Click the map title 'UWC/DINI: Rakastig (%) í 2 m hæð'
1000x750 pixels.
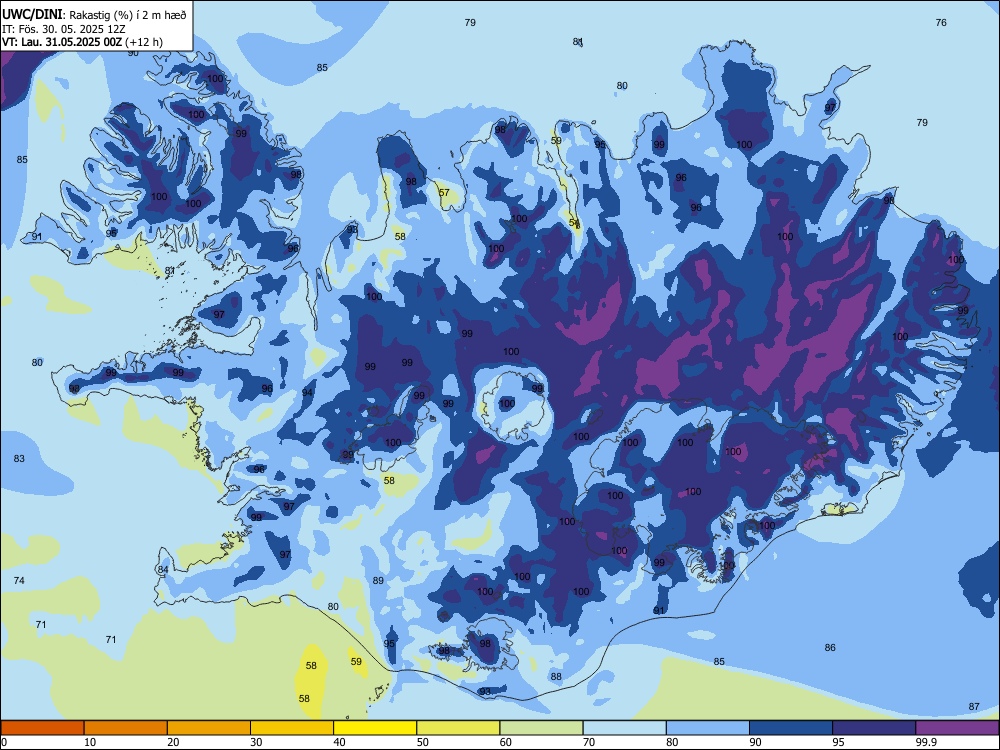pyautogui.click(x=94, y=15)
